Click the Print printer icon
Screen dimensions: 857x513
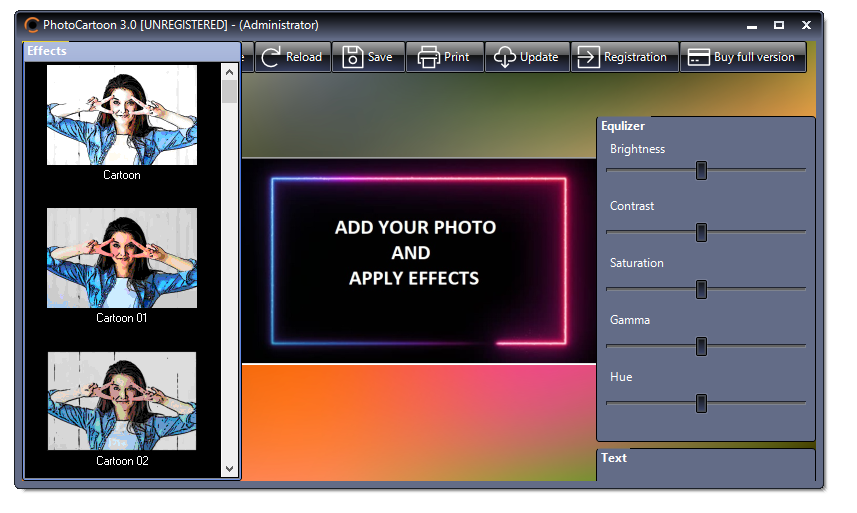[x=429, y=57]
